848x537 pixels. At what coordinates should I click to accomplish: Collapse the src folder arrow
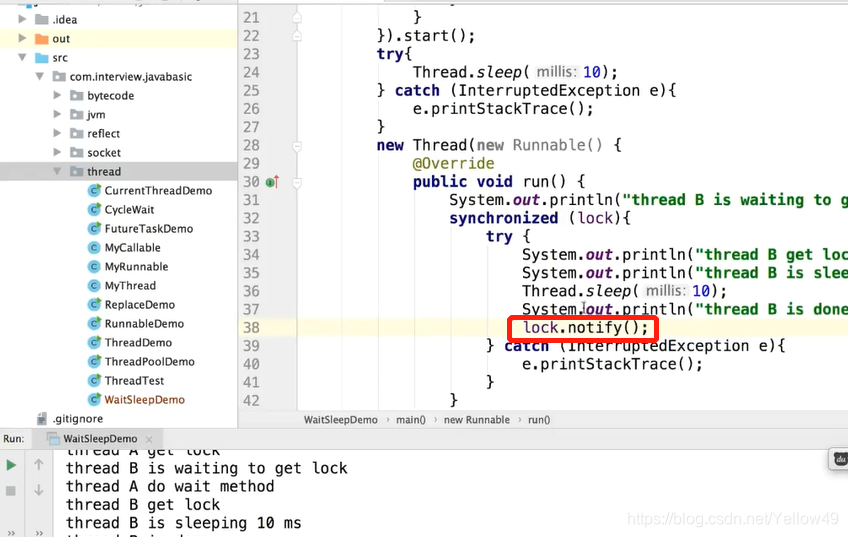(22, 57)
